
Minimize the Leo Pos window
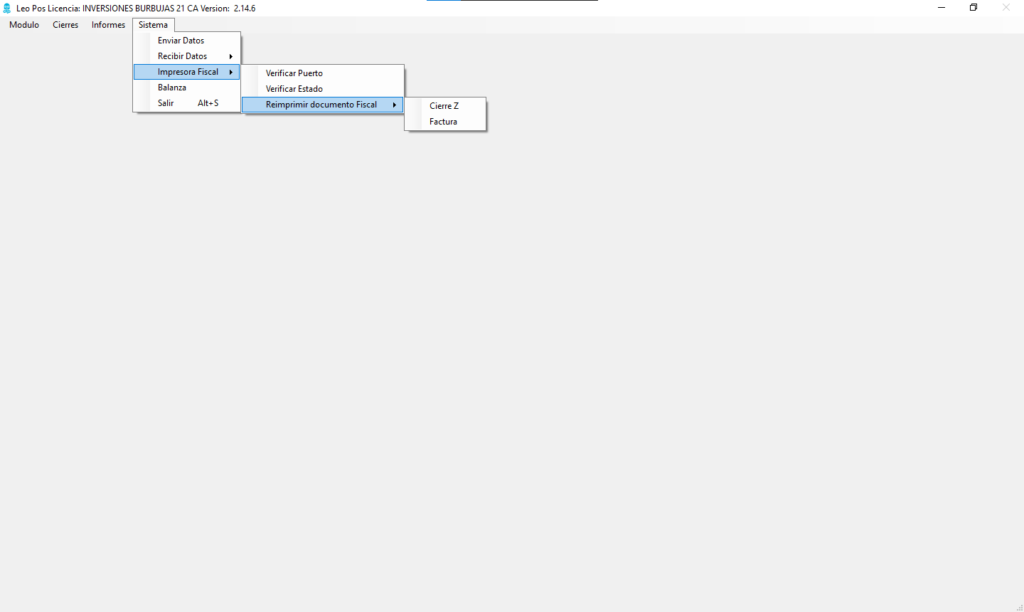[942, 8]
